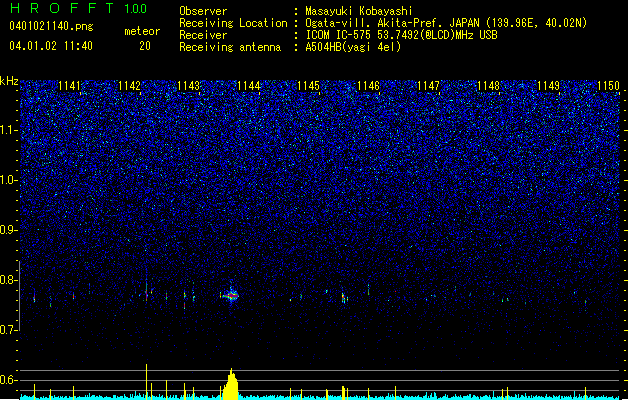Select the meteor count value 20
The image size is (629, 400).
145,46
